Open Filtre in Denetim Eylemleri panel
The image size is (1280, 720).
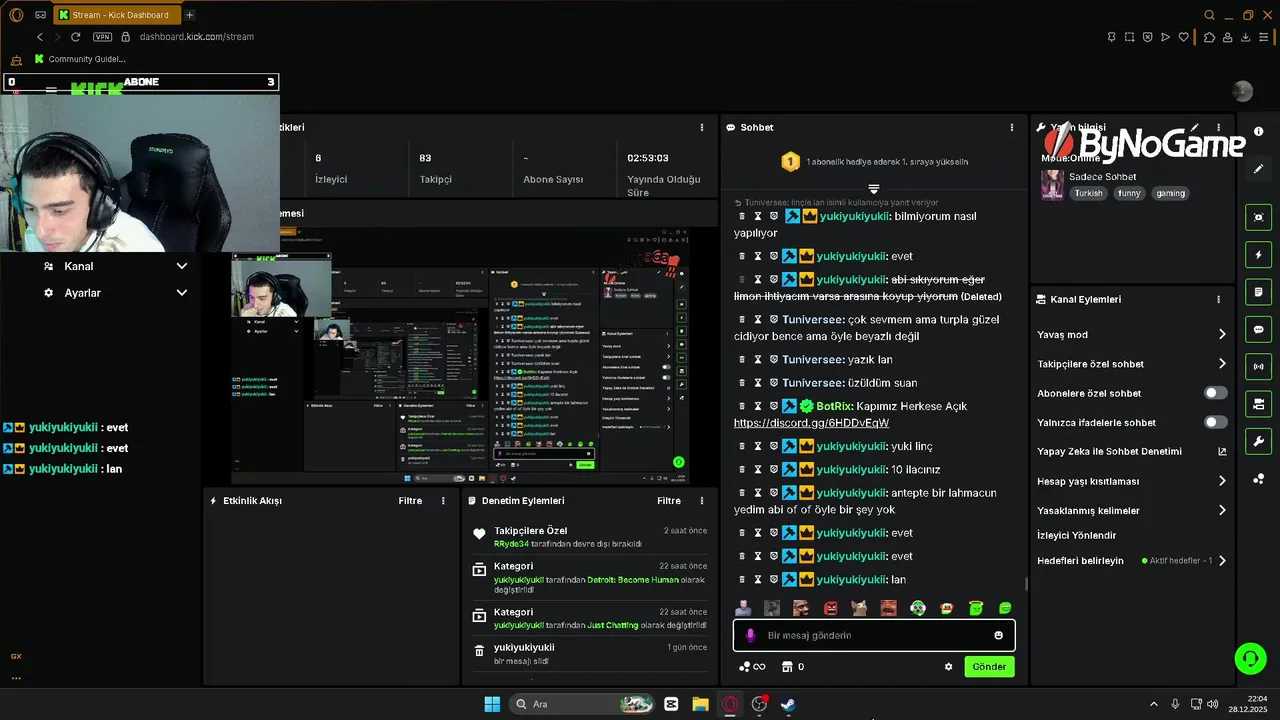[x=669, y=501]
